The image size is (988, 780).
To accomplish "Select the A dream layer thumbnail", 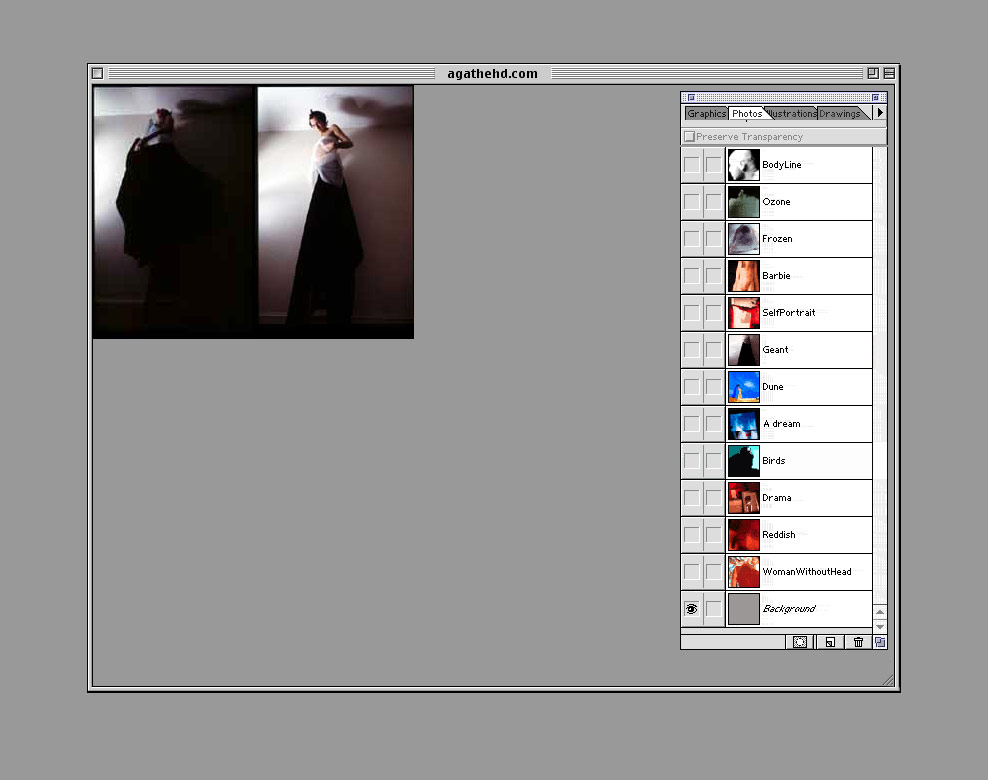I will [744, 424].
